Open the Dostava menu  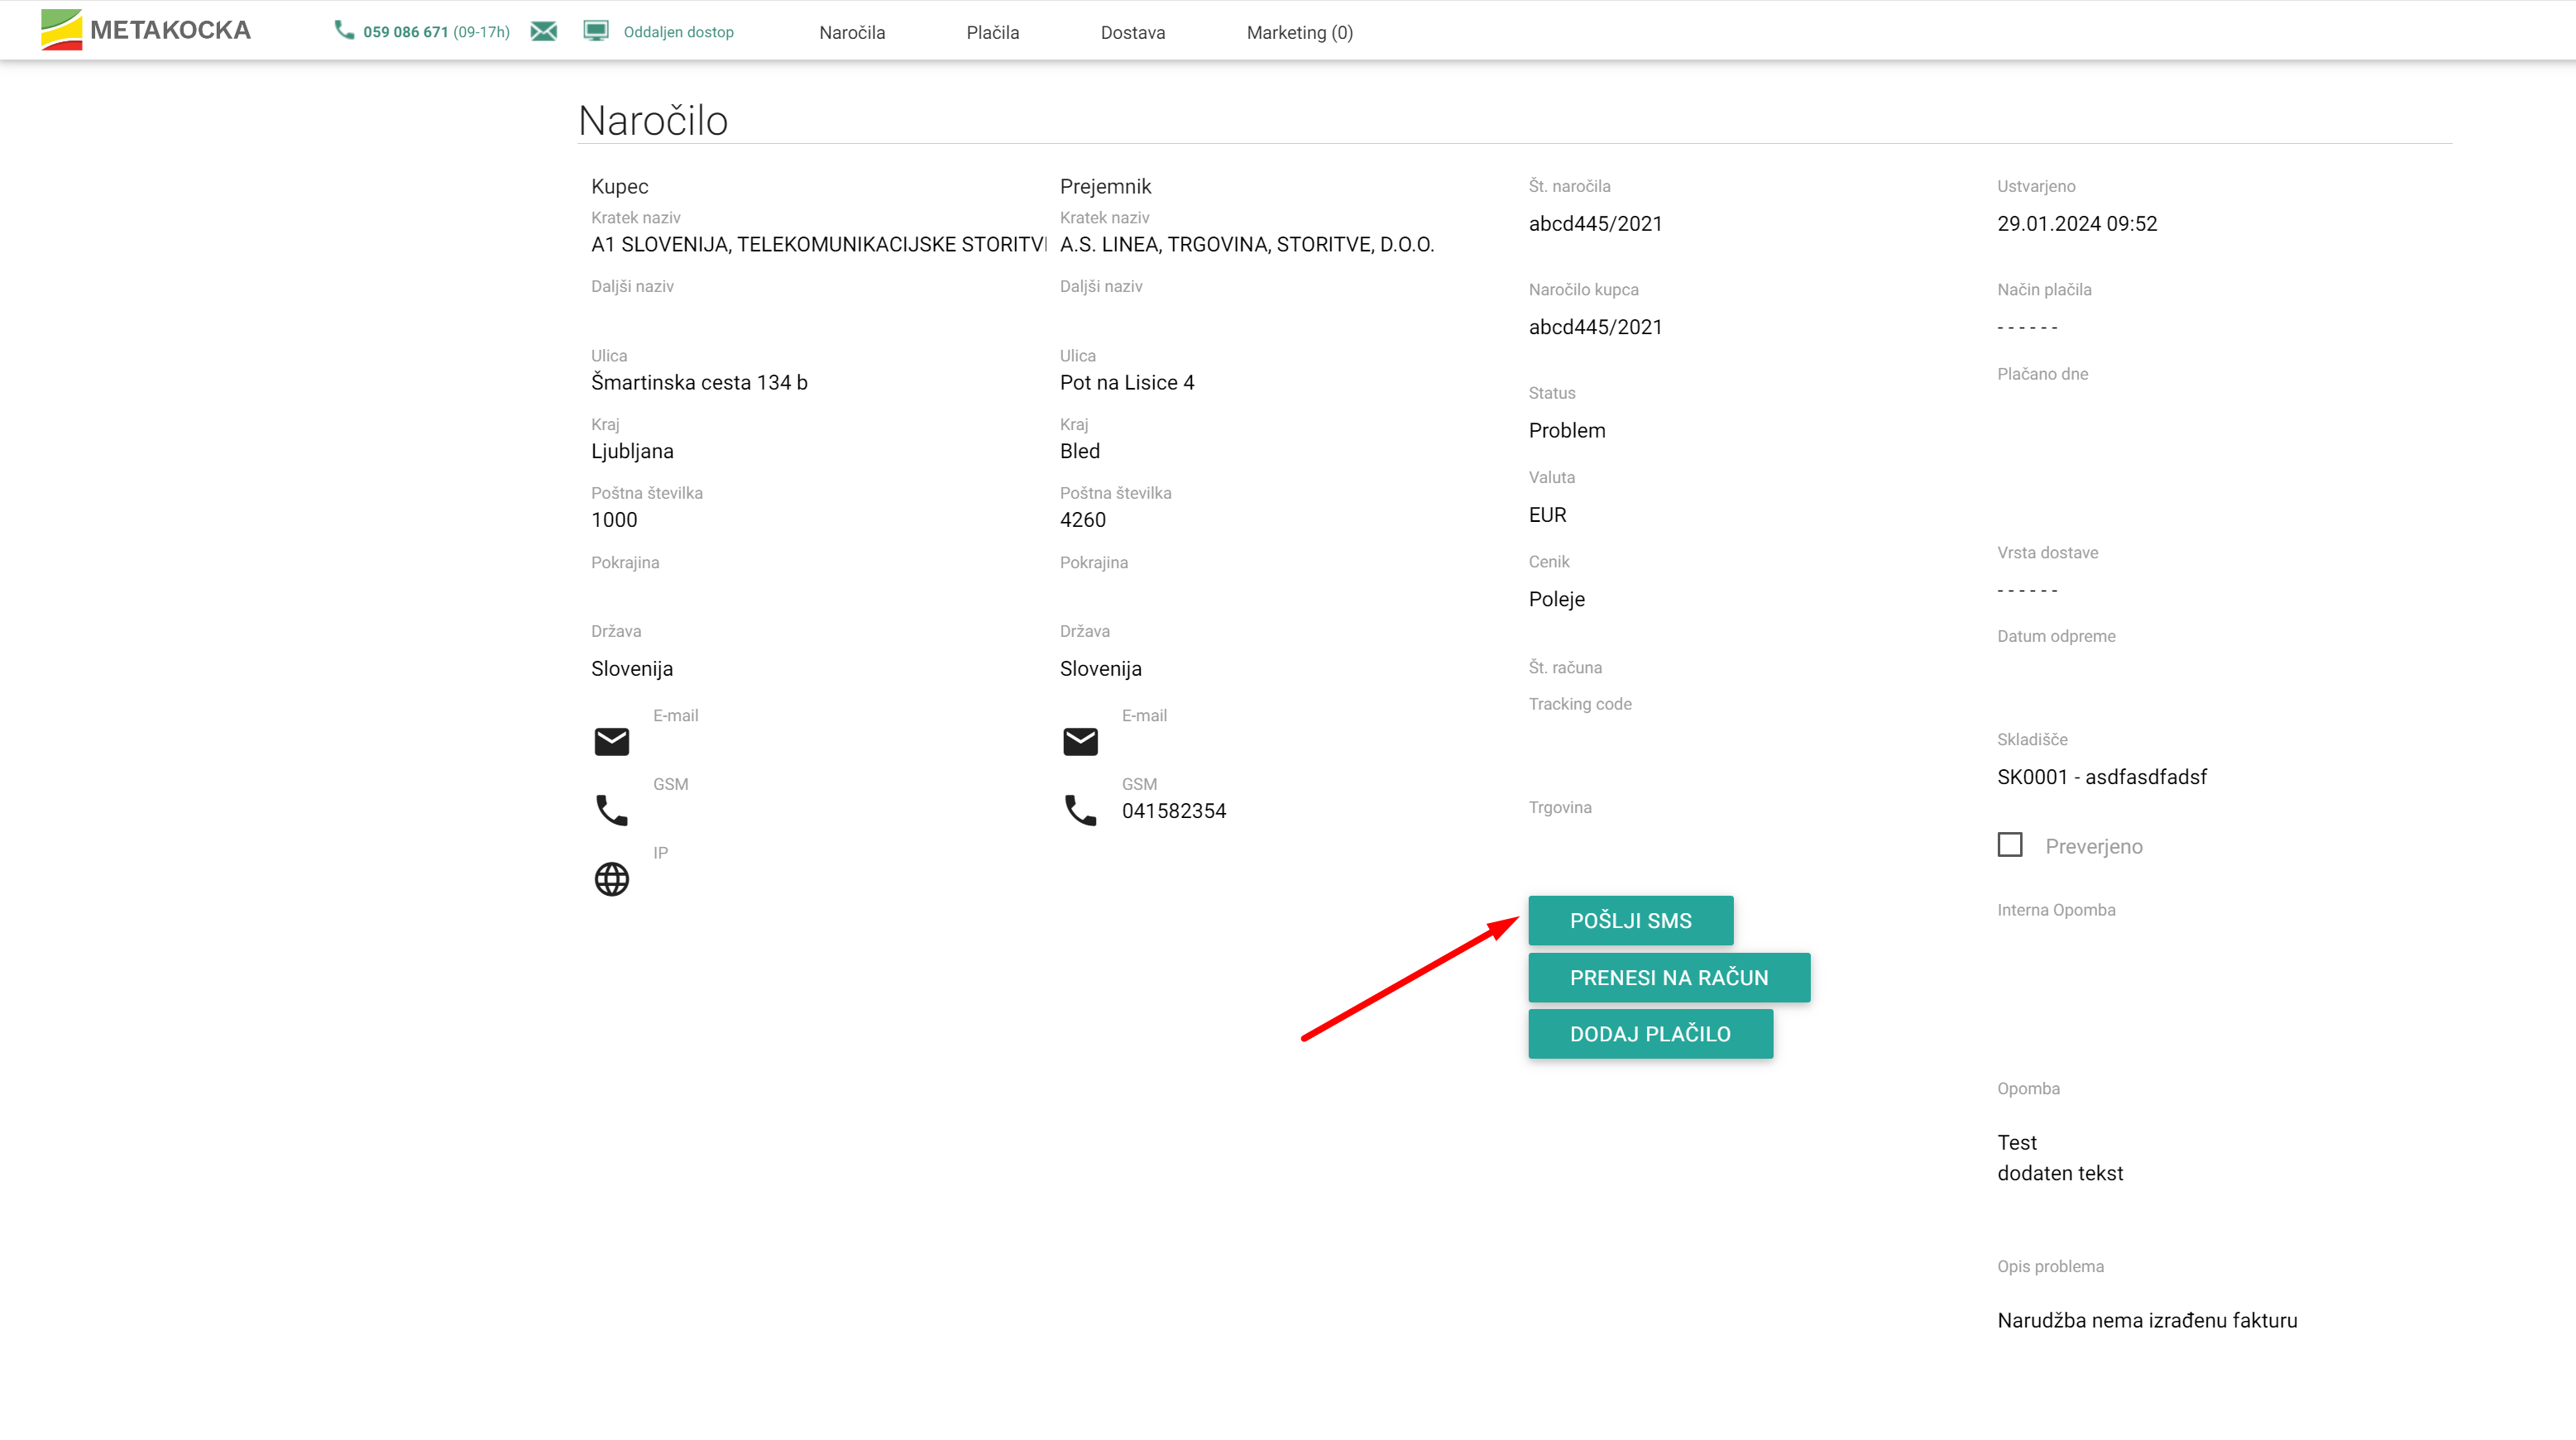[1132, 32]
